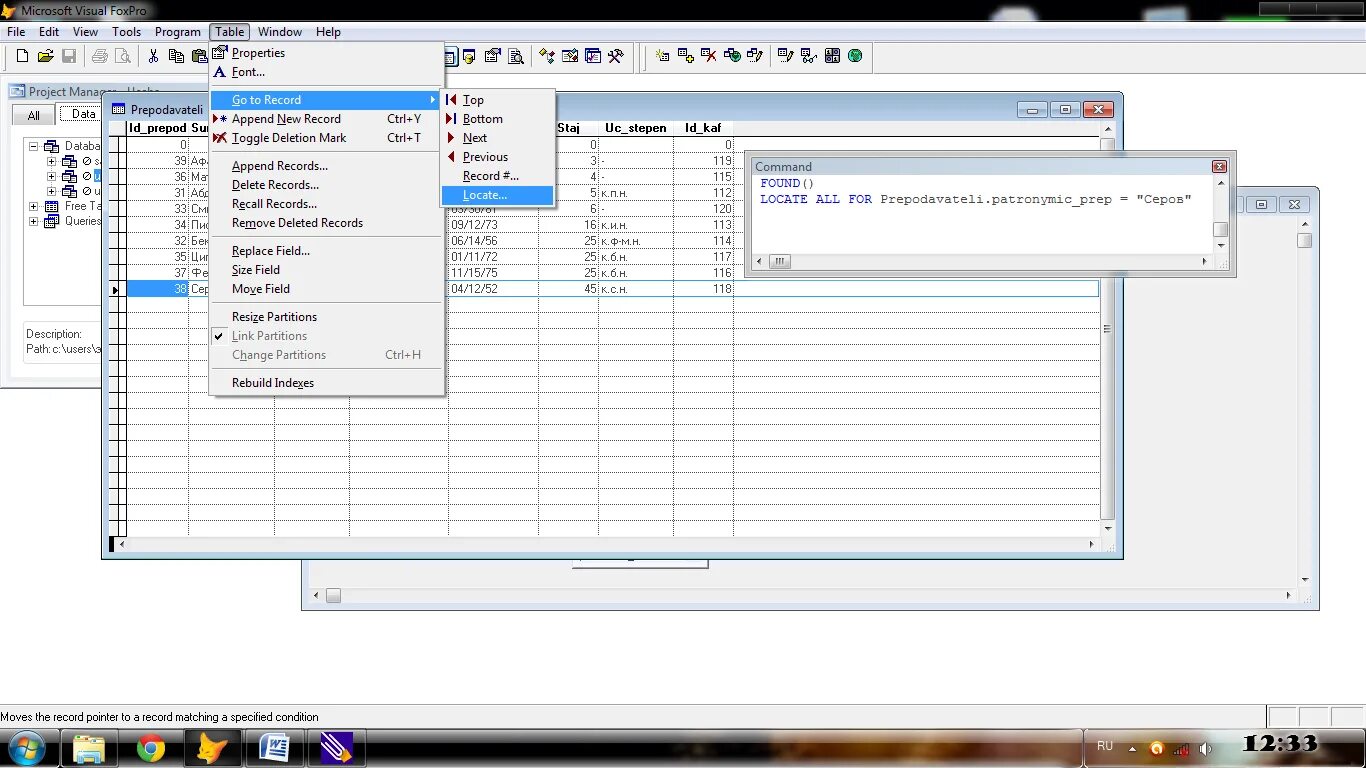The width and height of the screenshot is (1366, 768).
Task: Expand the Queries tree node
Action: 34,221
